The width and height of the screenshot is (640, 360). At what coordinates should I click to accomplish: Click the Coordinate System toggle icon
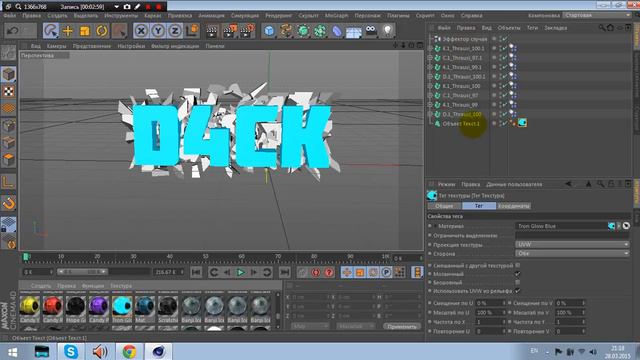coord(192,31)
